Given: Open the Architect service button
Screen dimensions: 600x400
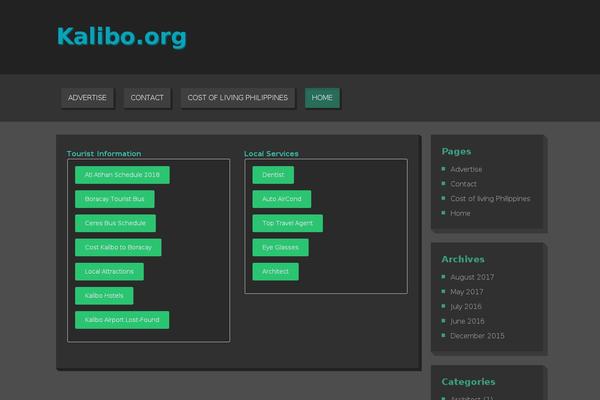Looking at the screenshot, I should click(x=276, y=271).
